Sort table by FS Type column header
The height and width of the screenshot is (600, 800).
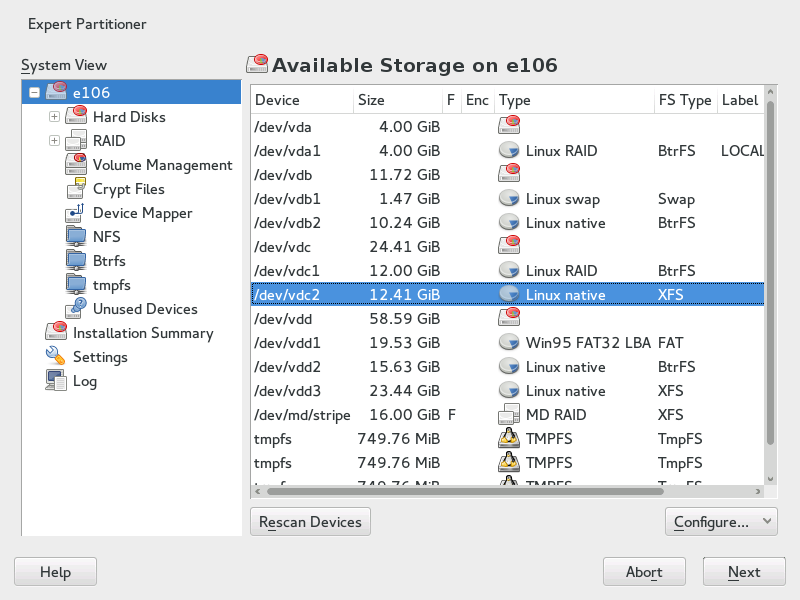click(684, 100)
